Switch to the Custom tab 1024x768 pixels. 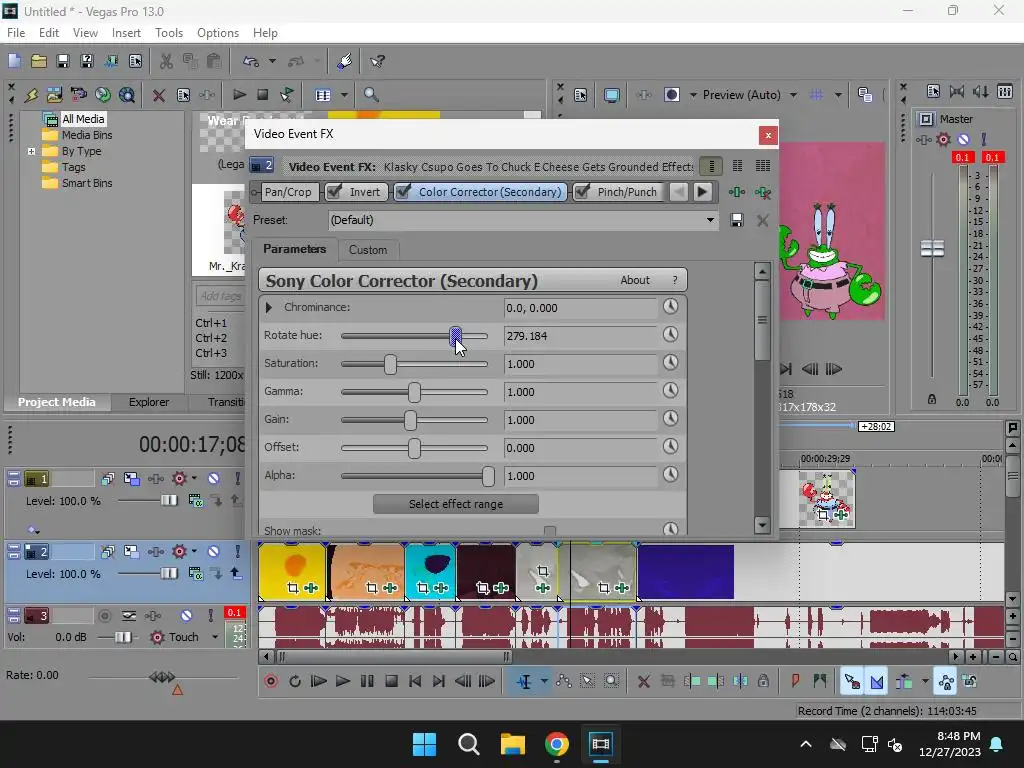click(368, 249)
